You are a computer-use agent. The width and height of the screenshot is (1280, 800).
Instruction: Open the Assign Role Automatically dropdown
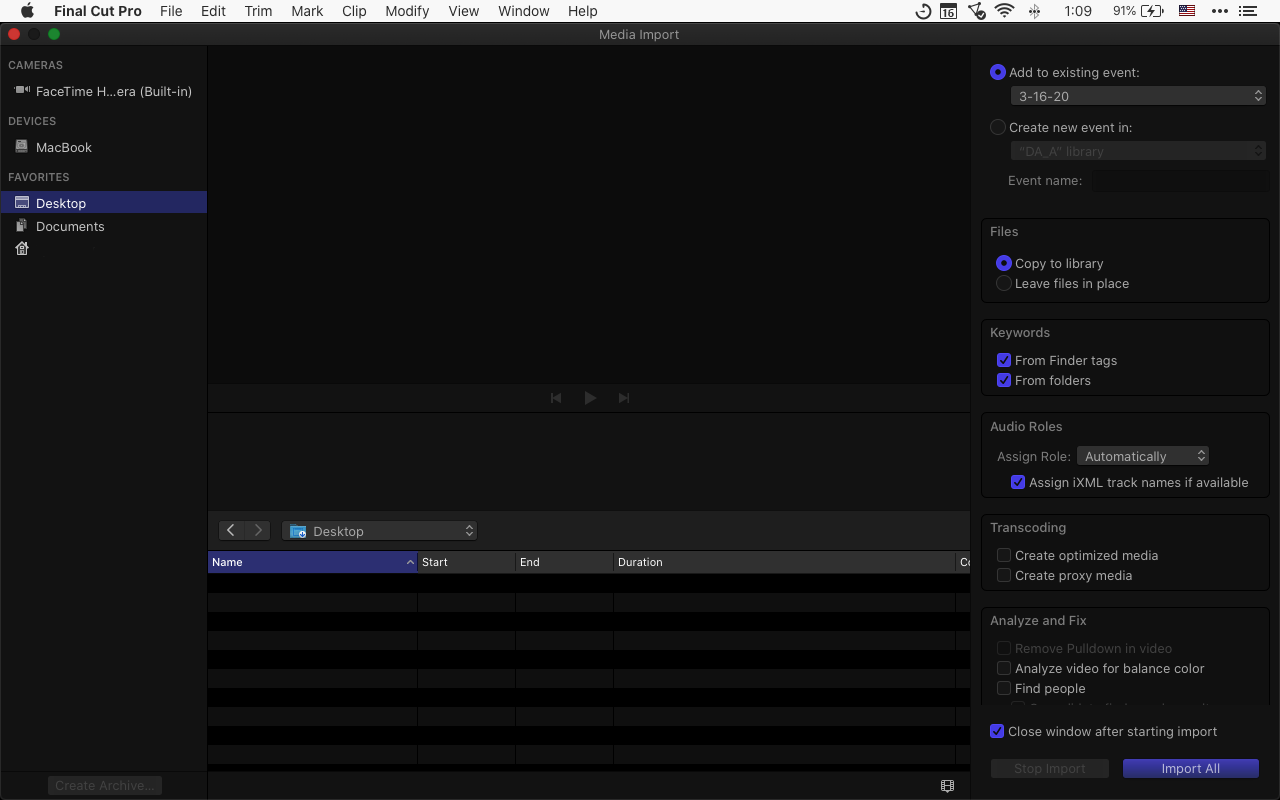click(x=1143, y=456)
